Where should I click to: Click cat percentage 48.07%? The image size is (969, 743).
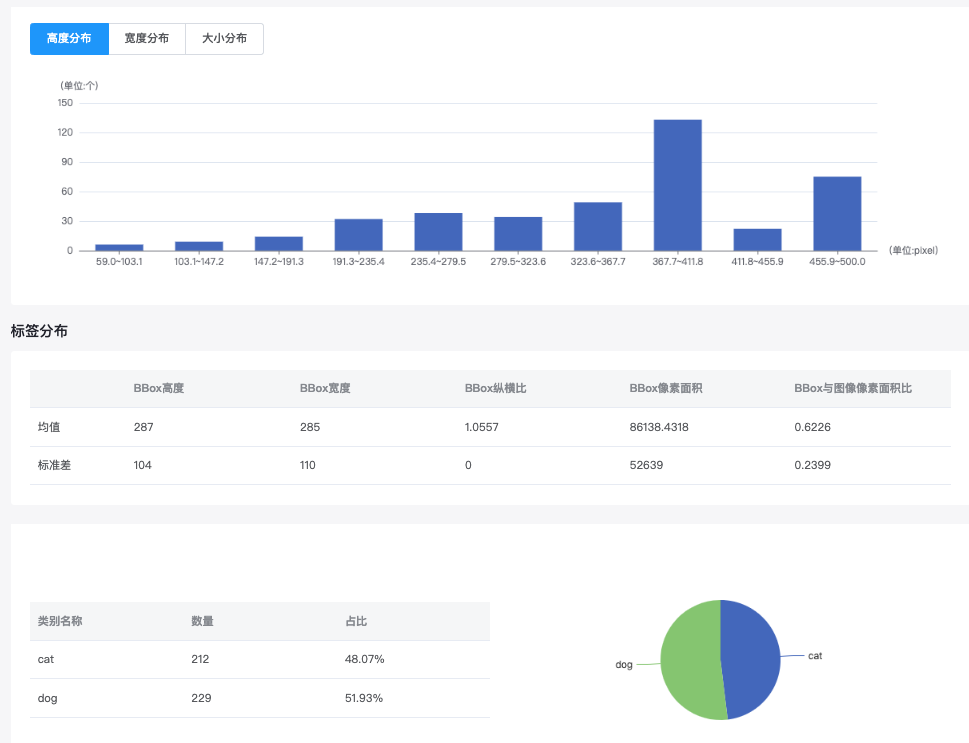click(365, 660)
